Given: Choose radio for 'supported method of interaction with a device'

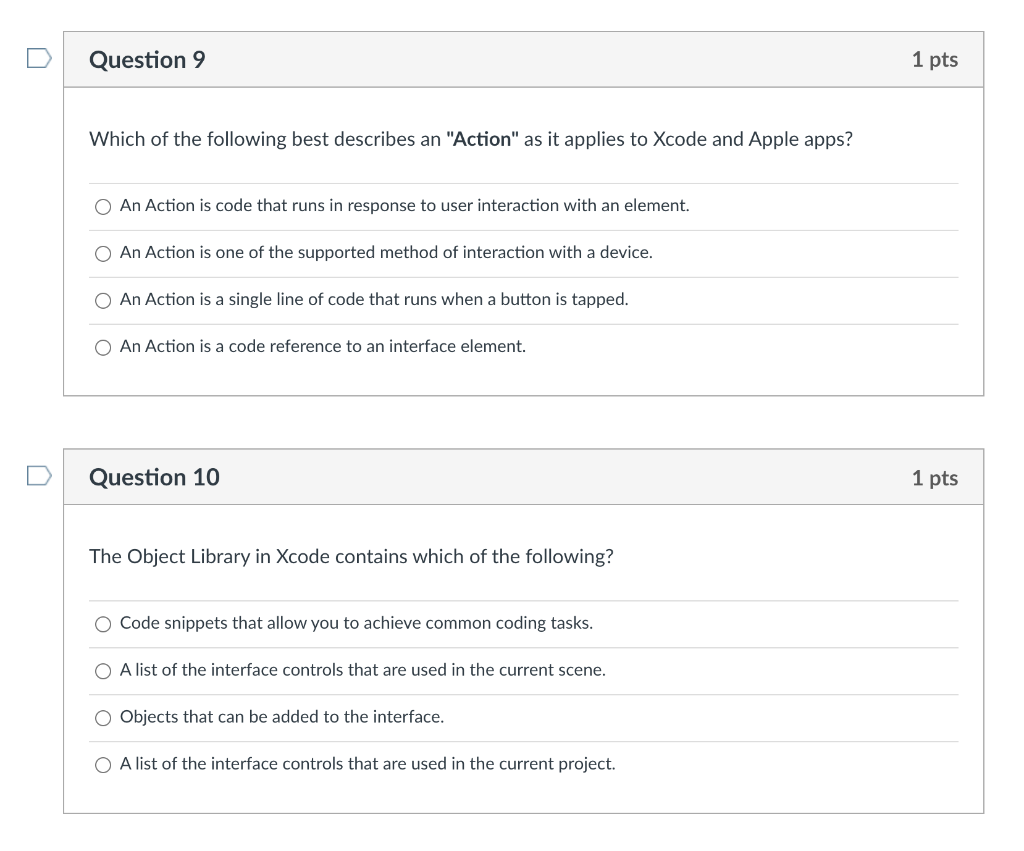Looking at the screenshot, I should tap(103, 254).
